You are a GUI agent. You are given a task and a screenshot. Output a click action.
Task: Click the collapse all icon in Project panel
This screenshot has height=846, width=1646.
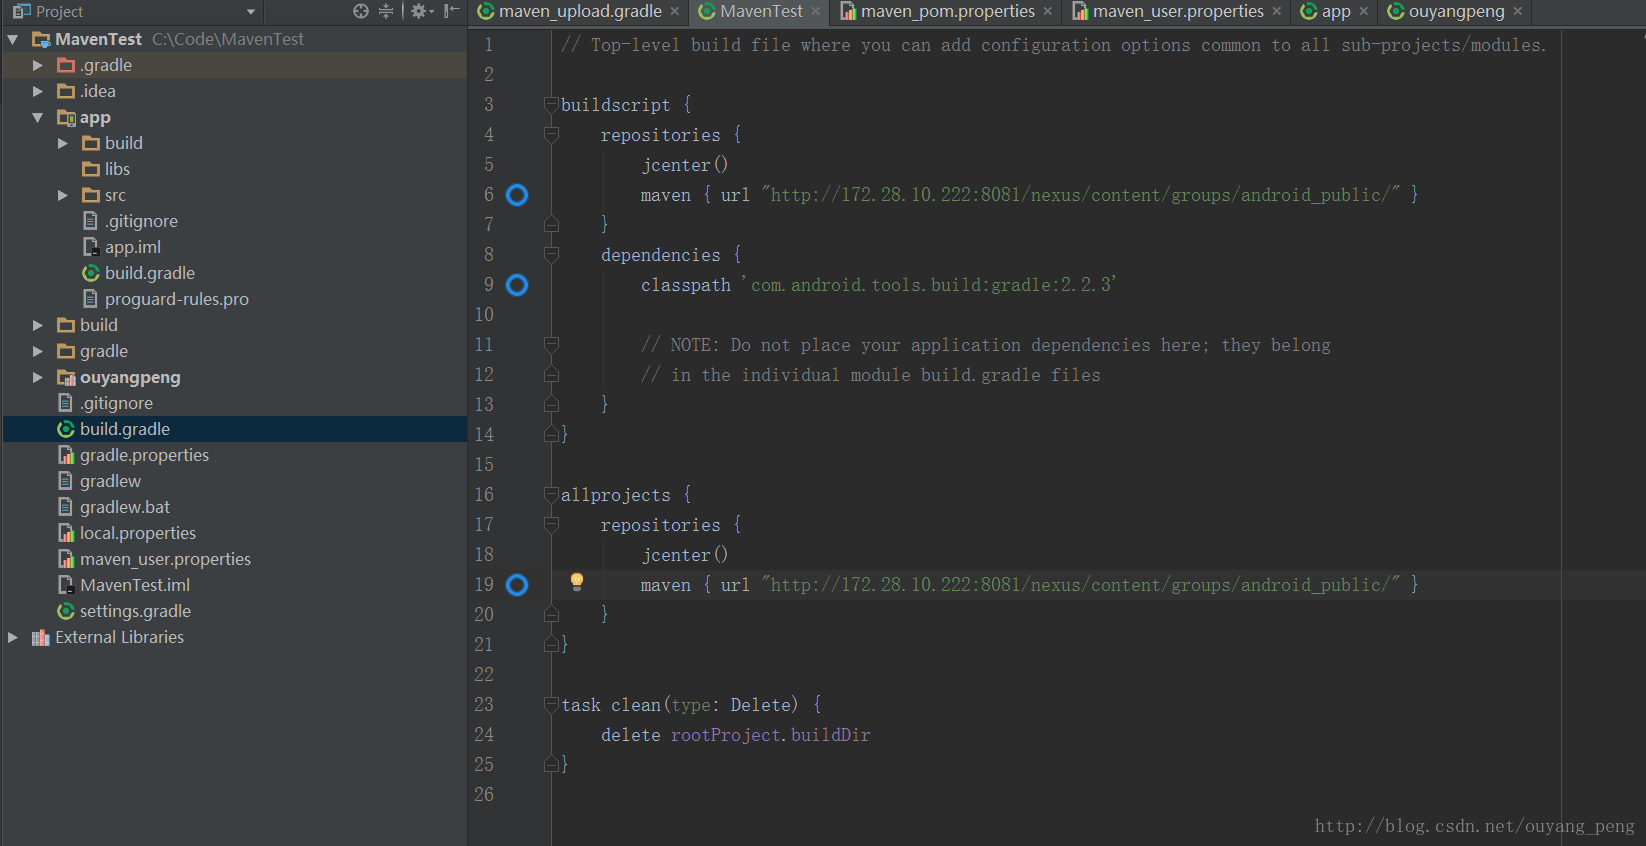point(386,11)
